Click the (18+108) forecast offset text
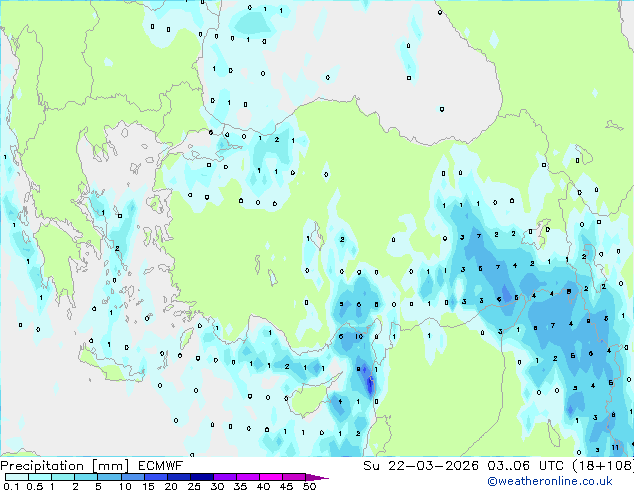 (603, 466)
